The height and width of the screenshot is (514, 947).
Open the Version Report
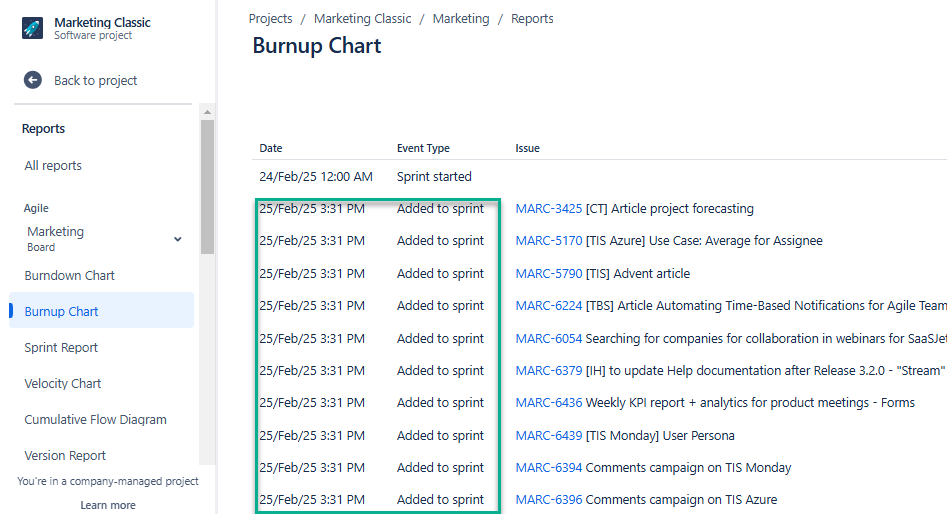coord(65,455)
